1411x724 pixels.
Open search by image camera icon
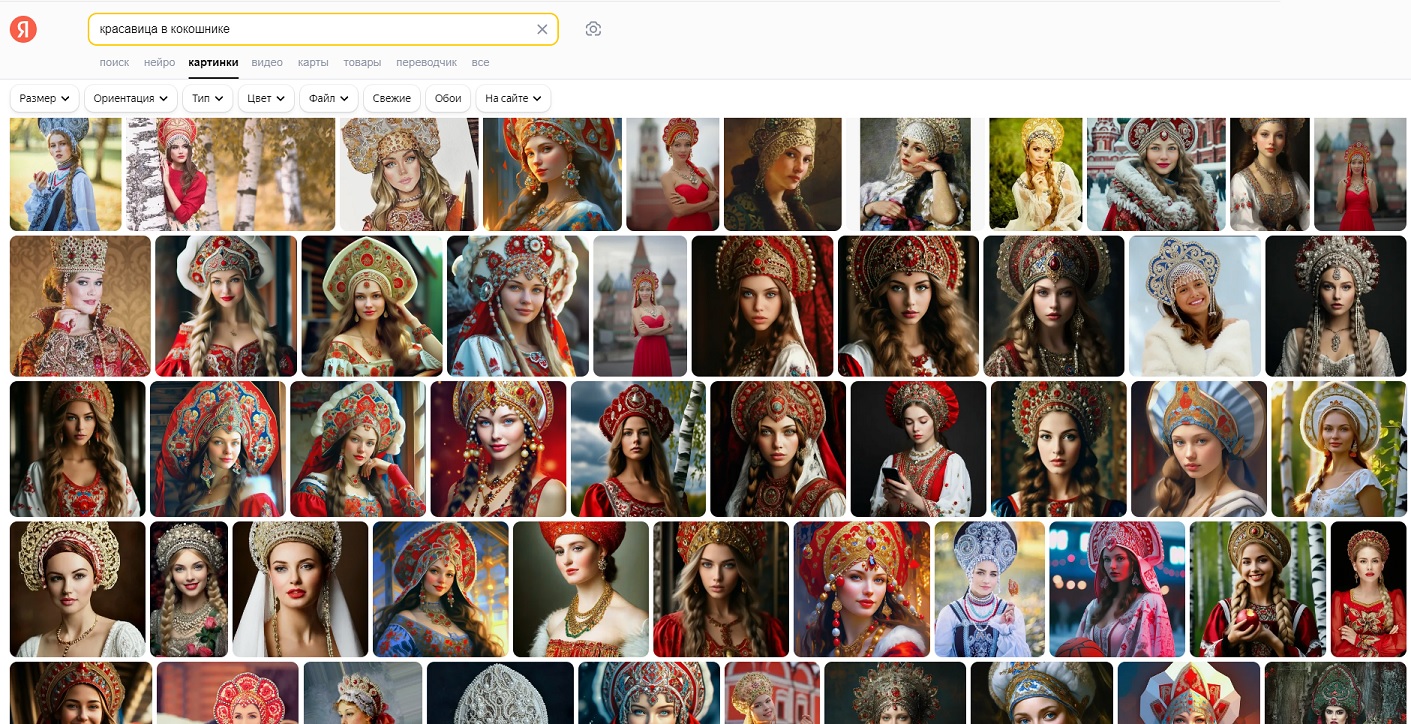[x=593, y=30]
